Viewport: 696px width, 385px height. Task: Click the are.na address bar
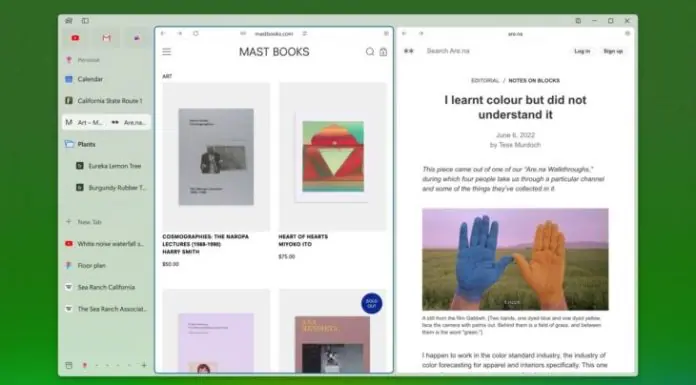[x=515, y=34]
